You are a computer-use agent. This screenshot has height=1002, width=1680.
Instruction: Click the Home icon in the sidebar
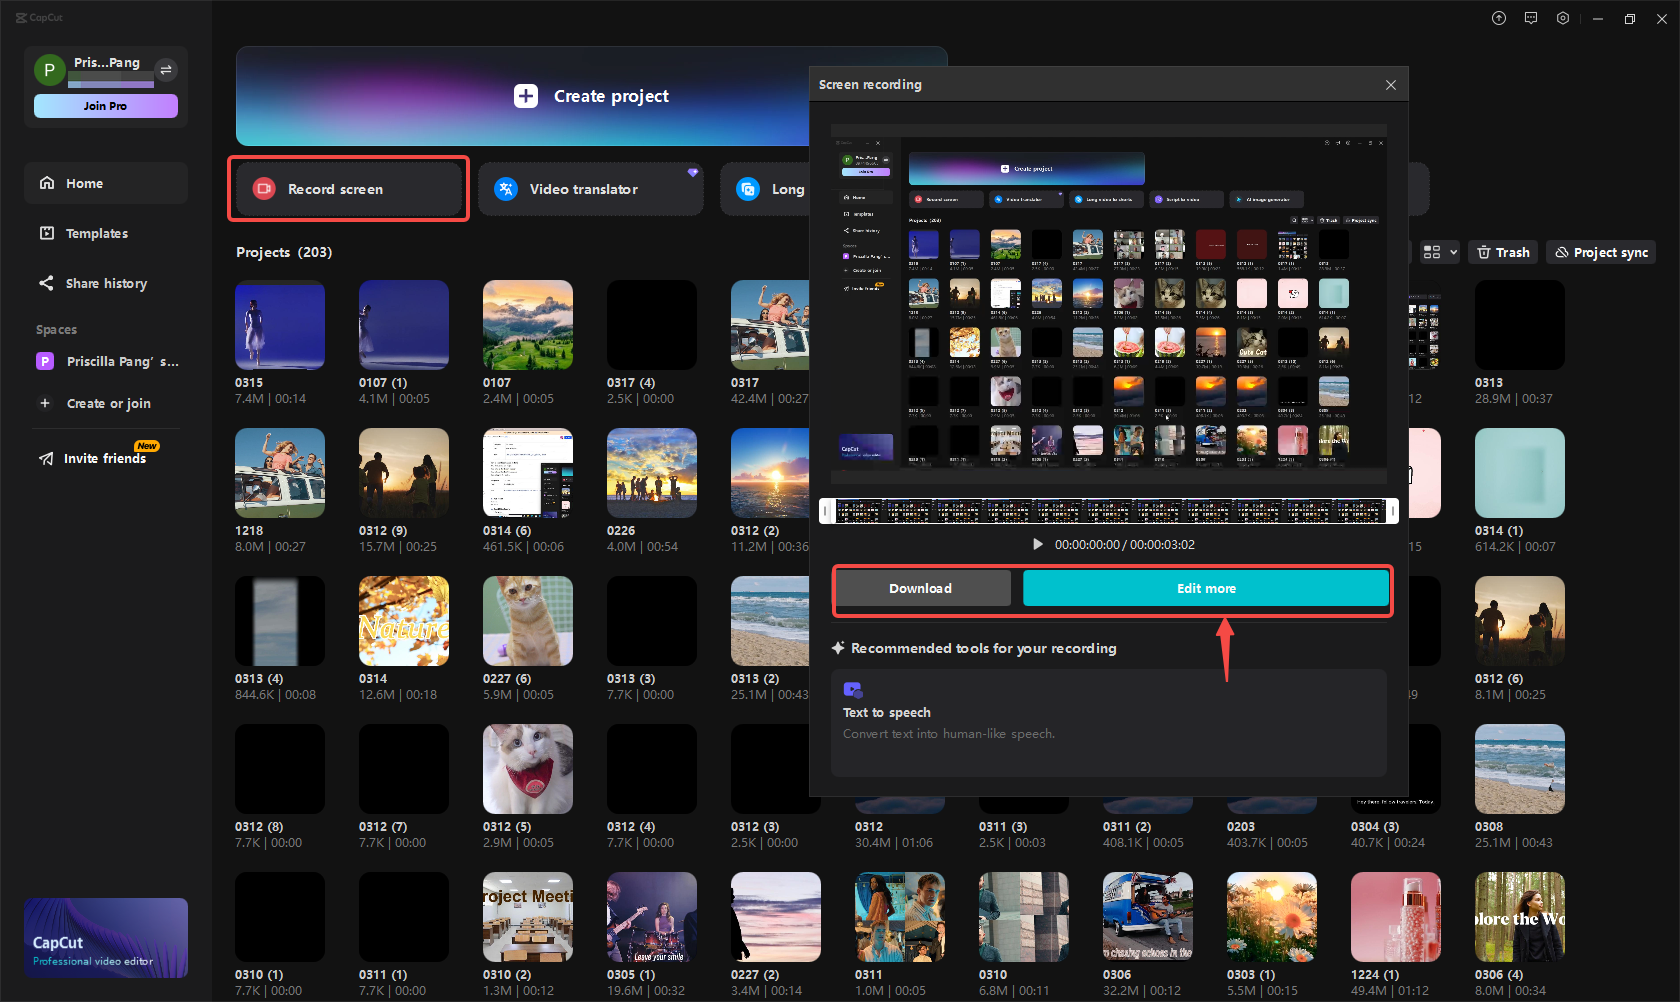point(47,183)
